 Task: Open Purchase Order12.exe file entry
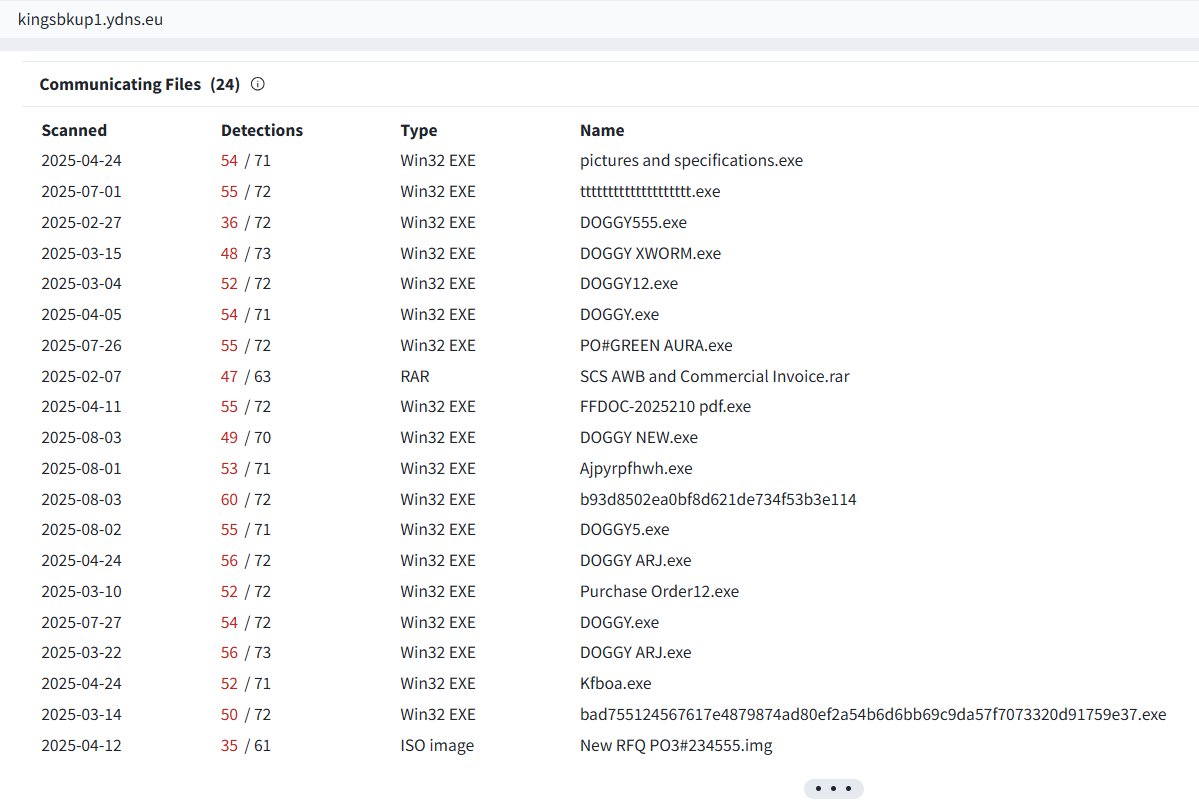point(659,591)
